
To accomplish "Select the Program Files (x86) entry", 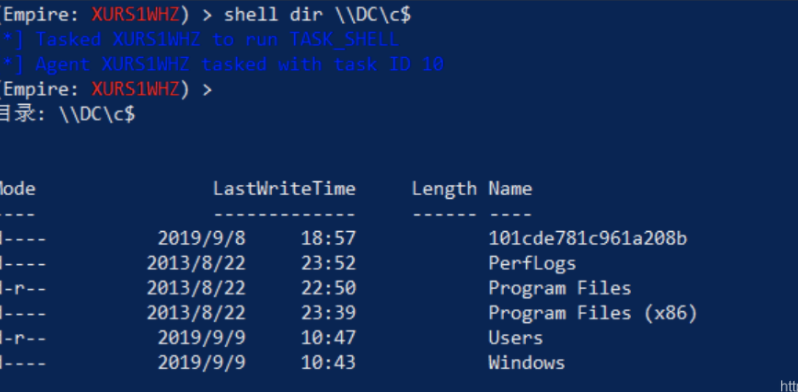I will [x=593, y=313].
